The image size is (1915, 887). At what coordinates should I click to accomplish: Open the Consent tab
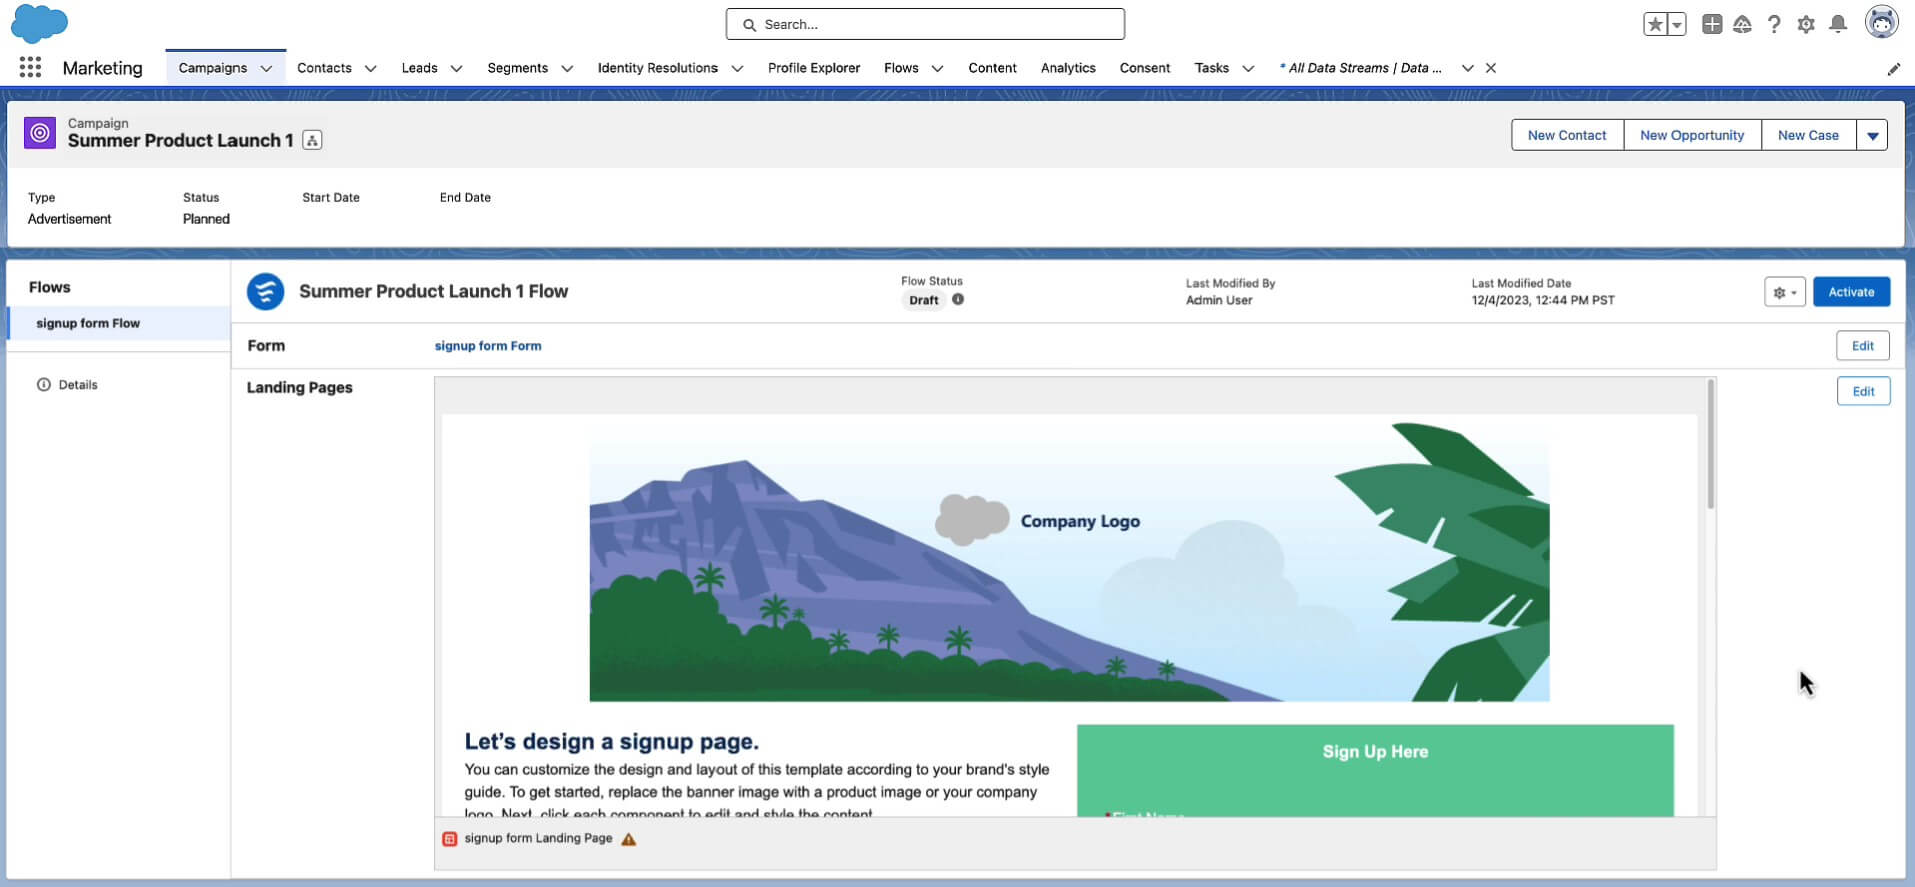click(1145, 68)
